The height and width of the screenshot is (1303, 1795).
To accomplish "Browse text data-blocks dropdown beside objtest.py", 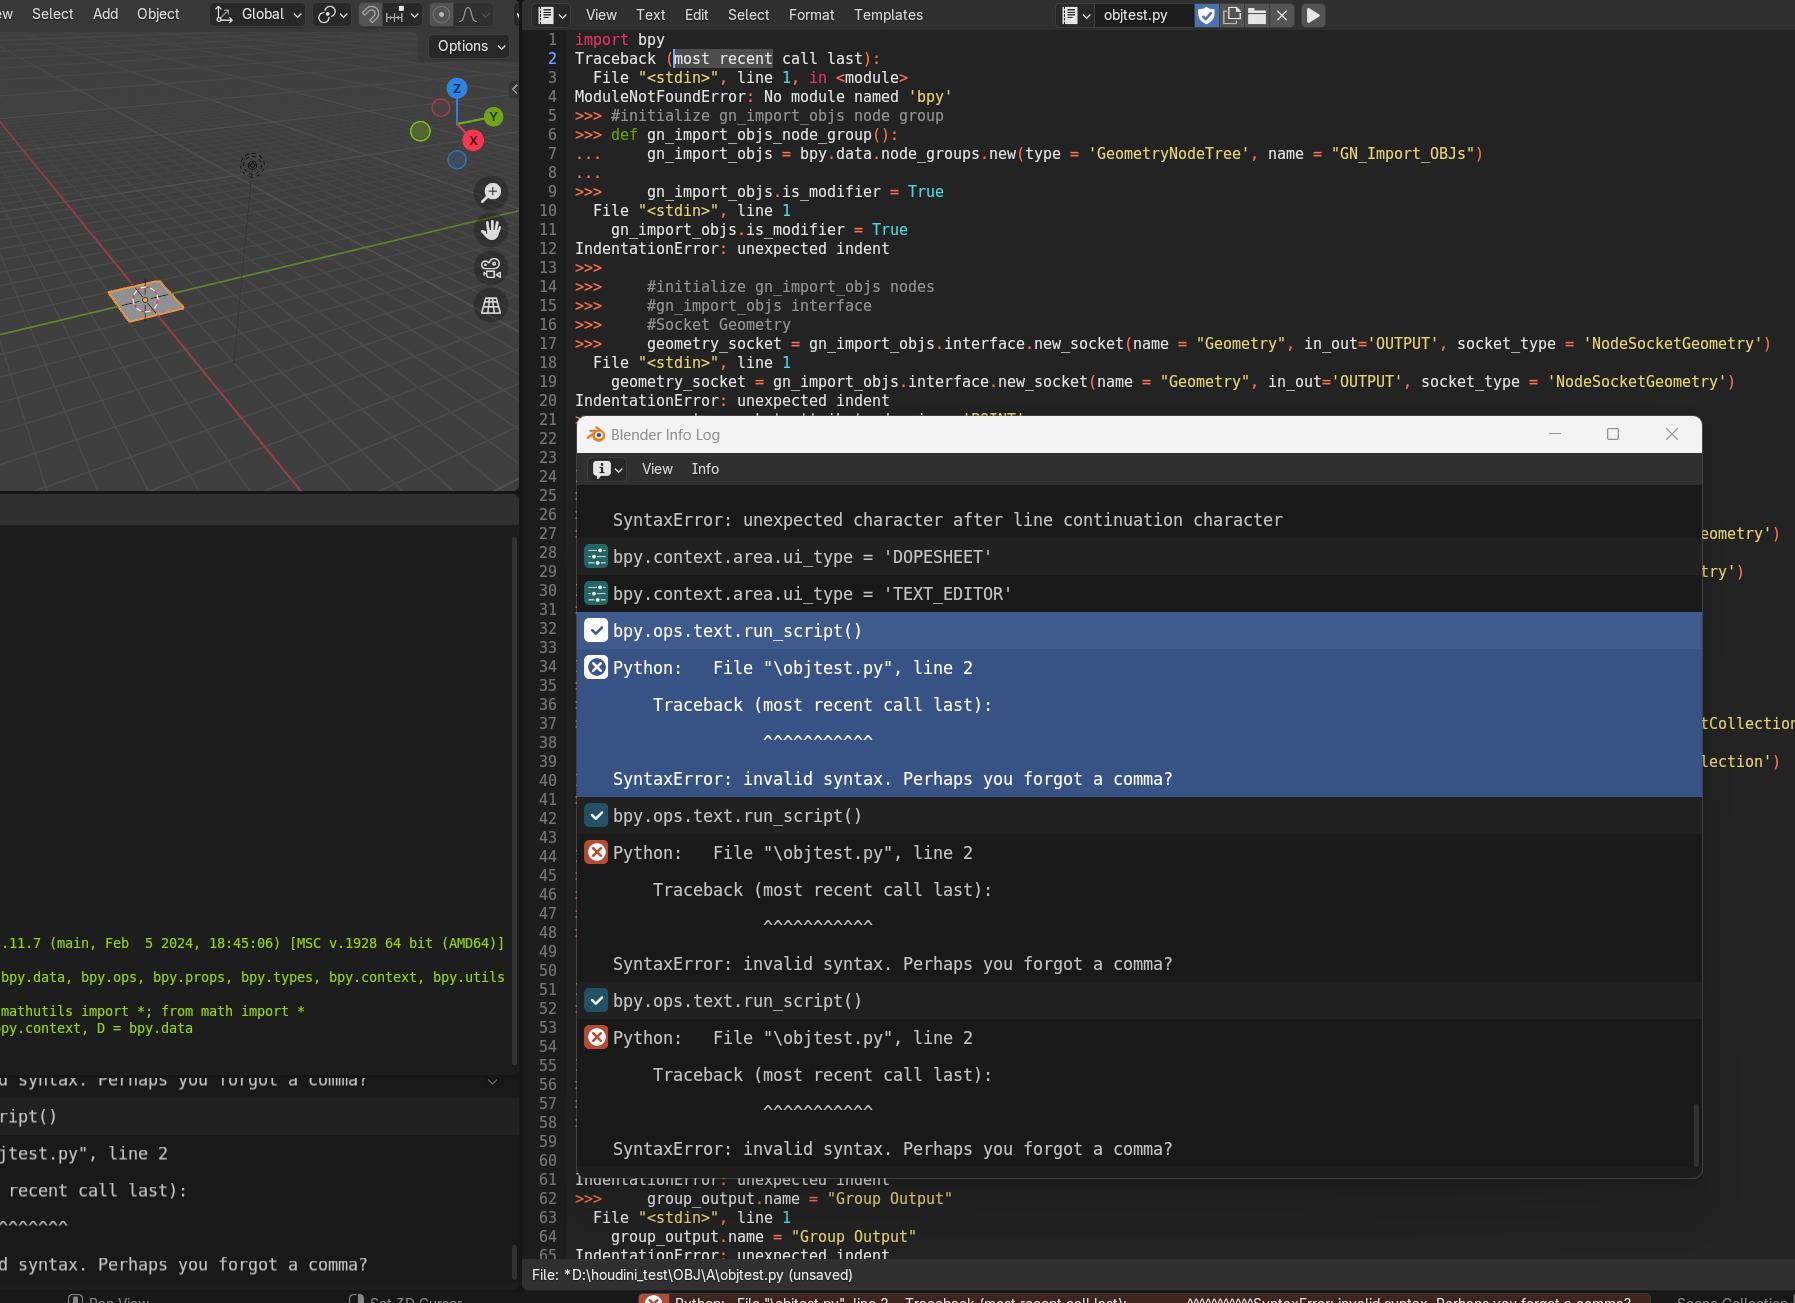I will coord(1076,15).
